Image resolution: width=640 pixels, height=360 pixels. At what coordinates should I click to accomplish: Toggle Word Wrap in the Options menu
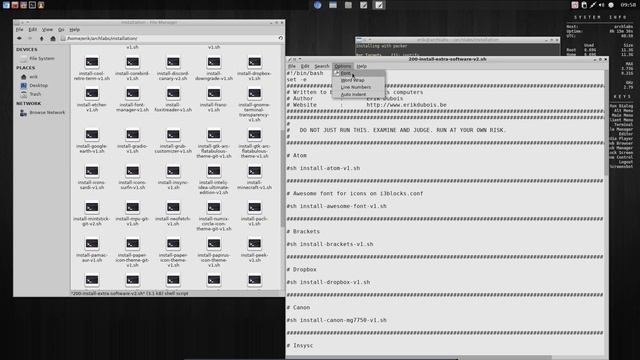(x=358, y=80)
